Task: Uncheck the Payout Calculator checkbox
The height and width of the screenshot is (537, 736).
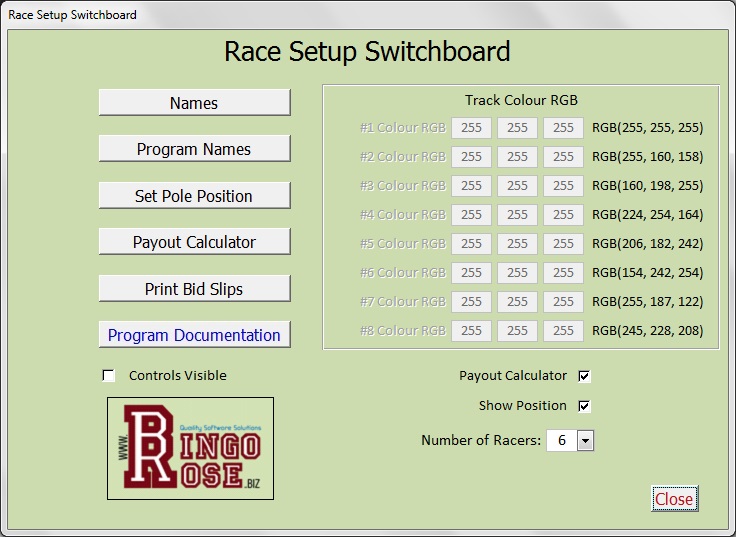Action: coord(585,376)
